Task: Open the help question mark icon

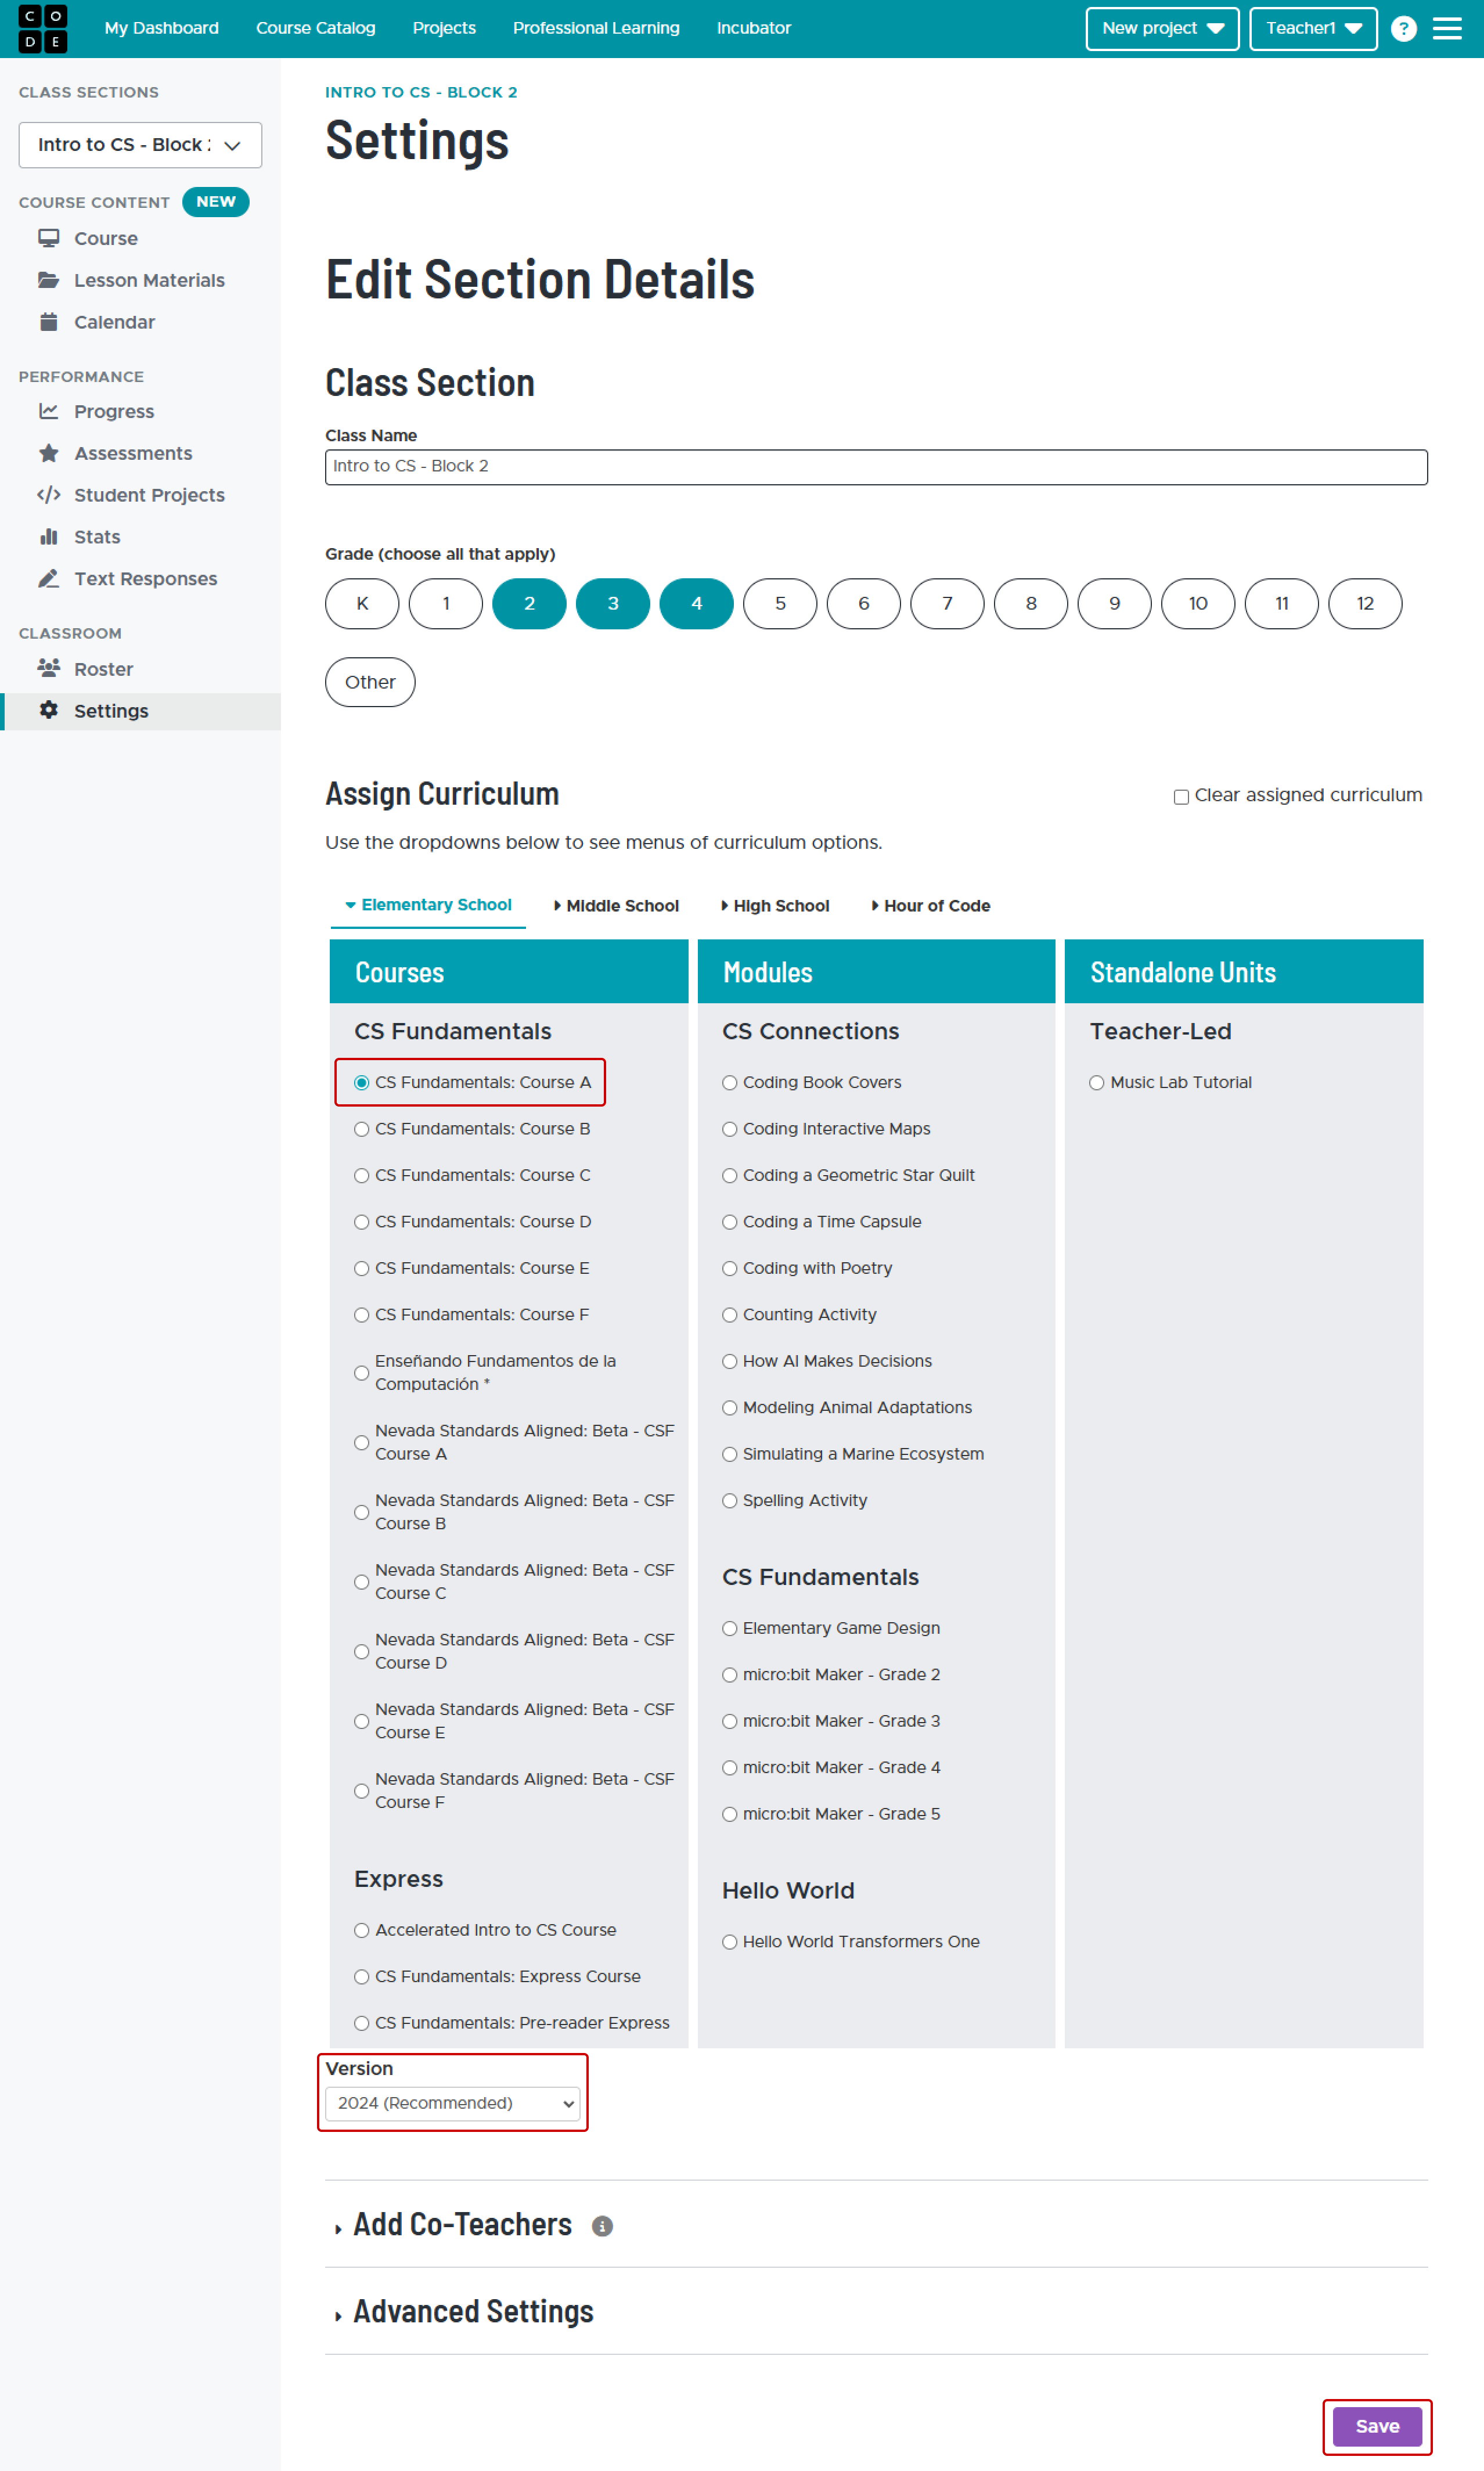Action: (x=1403, y=28)
